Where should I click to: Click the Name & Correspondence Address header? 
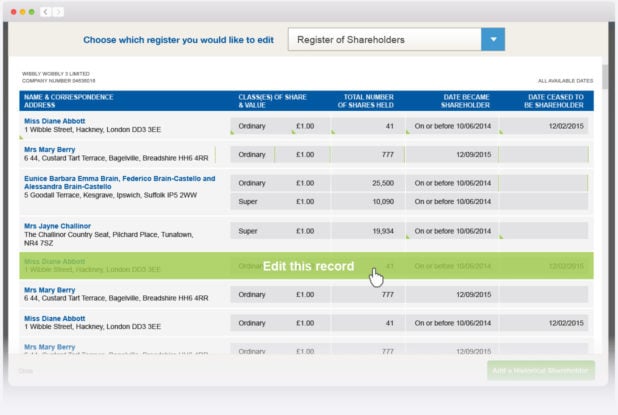coord(68,101)
